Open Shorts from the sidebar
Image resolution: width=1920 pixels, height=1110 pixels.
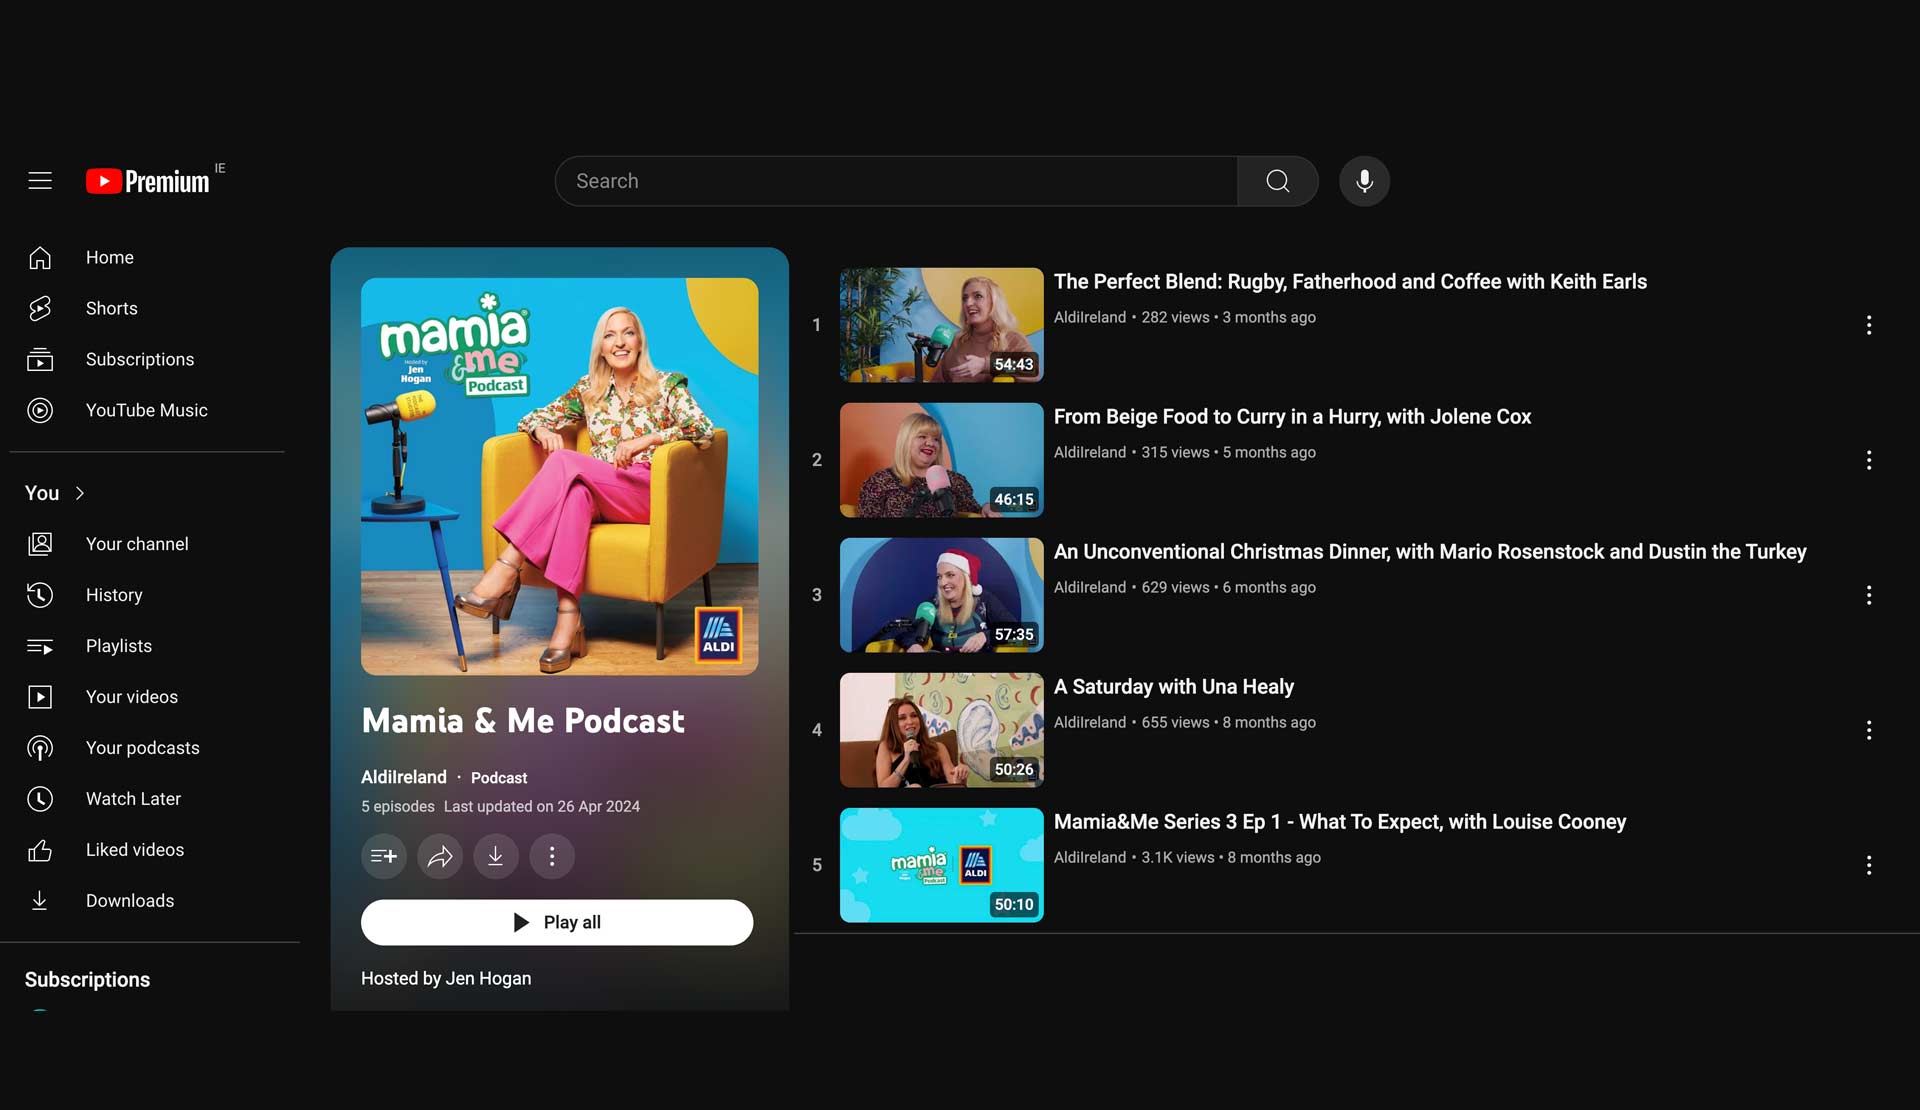click(x=111, y=308)
